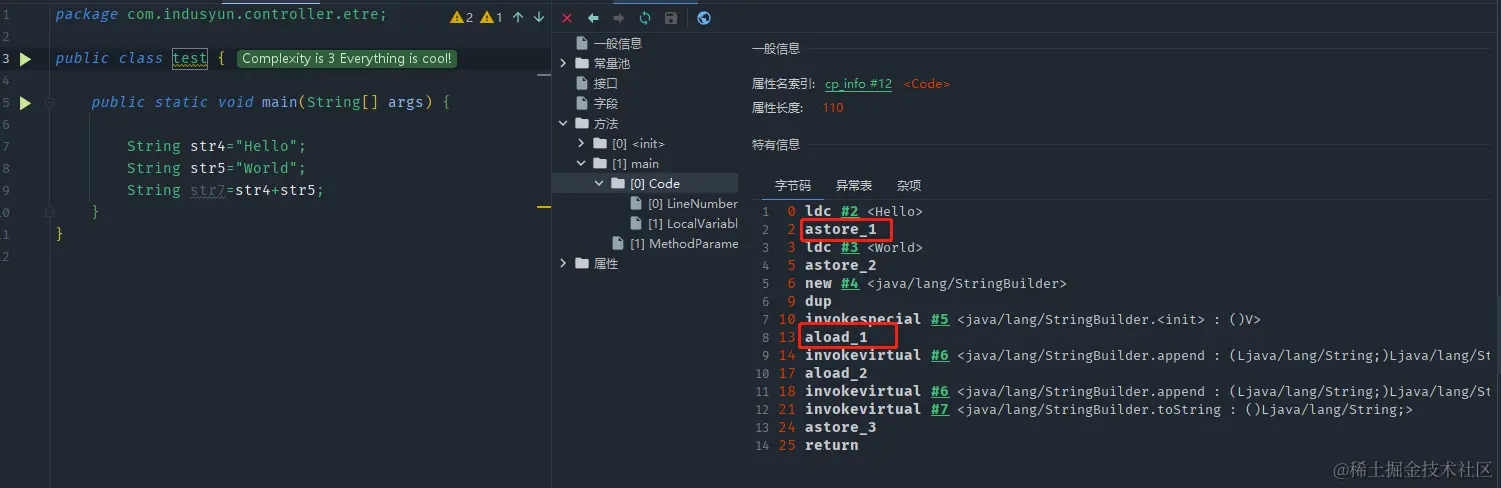Click the yellow warning icon showing 2
The image size is (1501, 488).
[462, 17]
